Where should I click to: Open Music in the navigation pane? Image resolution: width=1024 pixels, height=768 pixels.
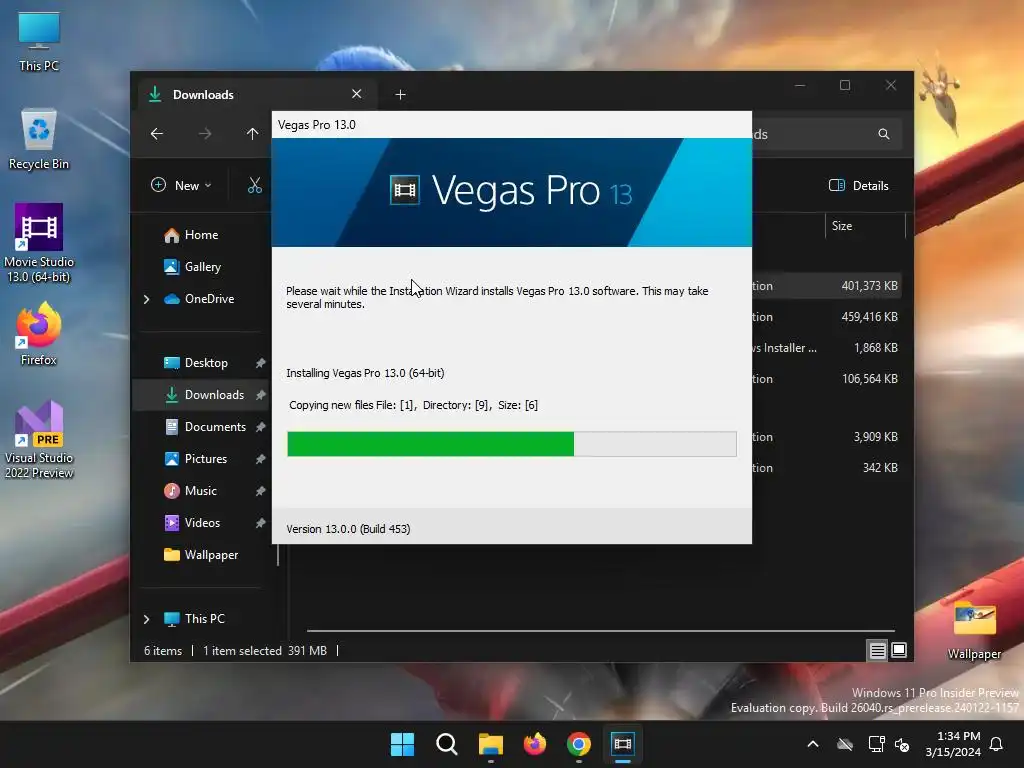(200, 491)
